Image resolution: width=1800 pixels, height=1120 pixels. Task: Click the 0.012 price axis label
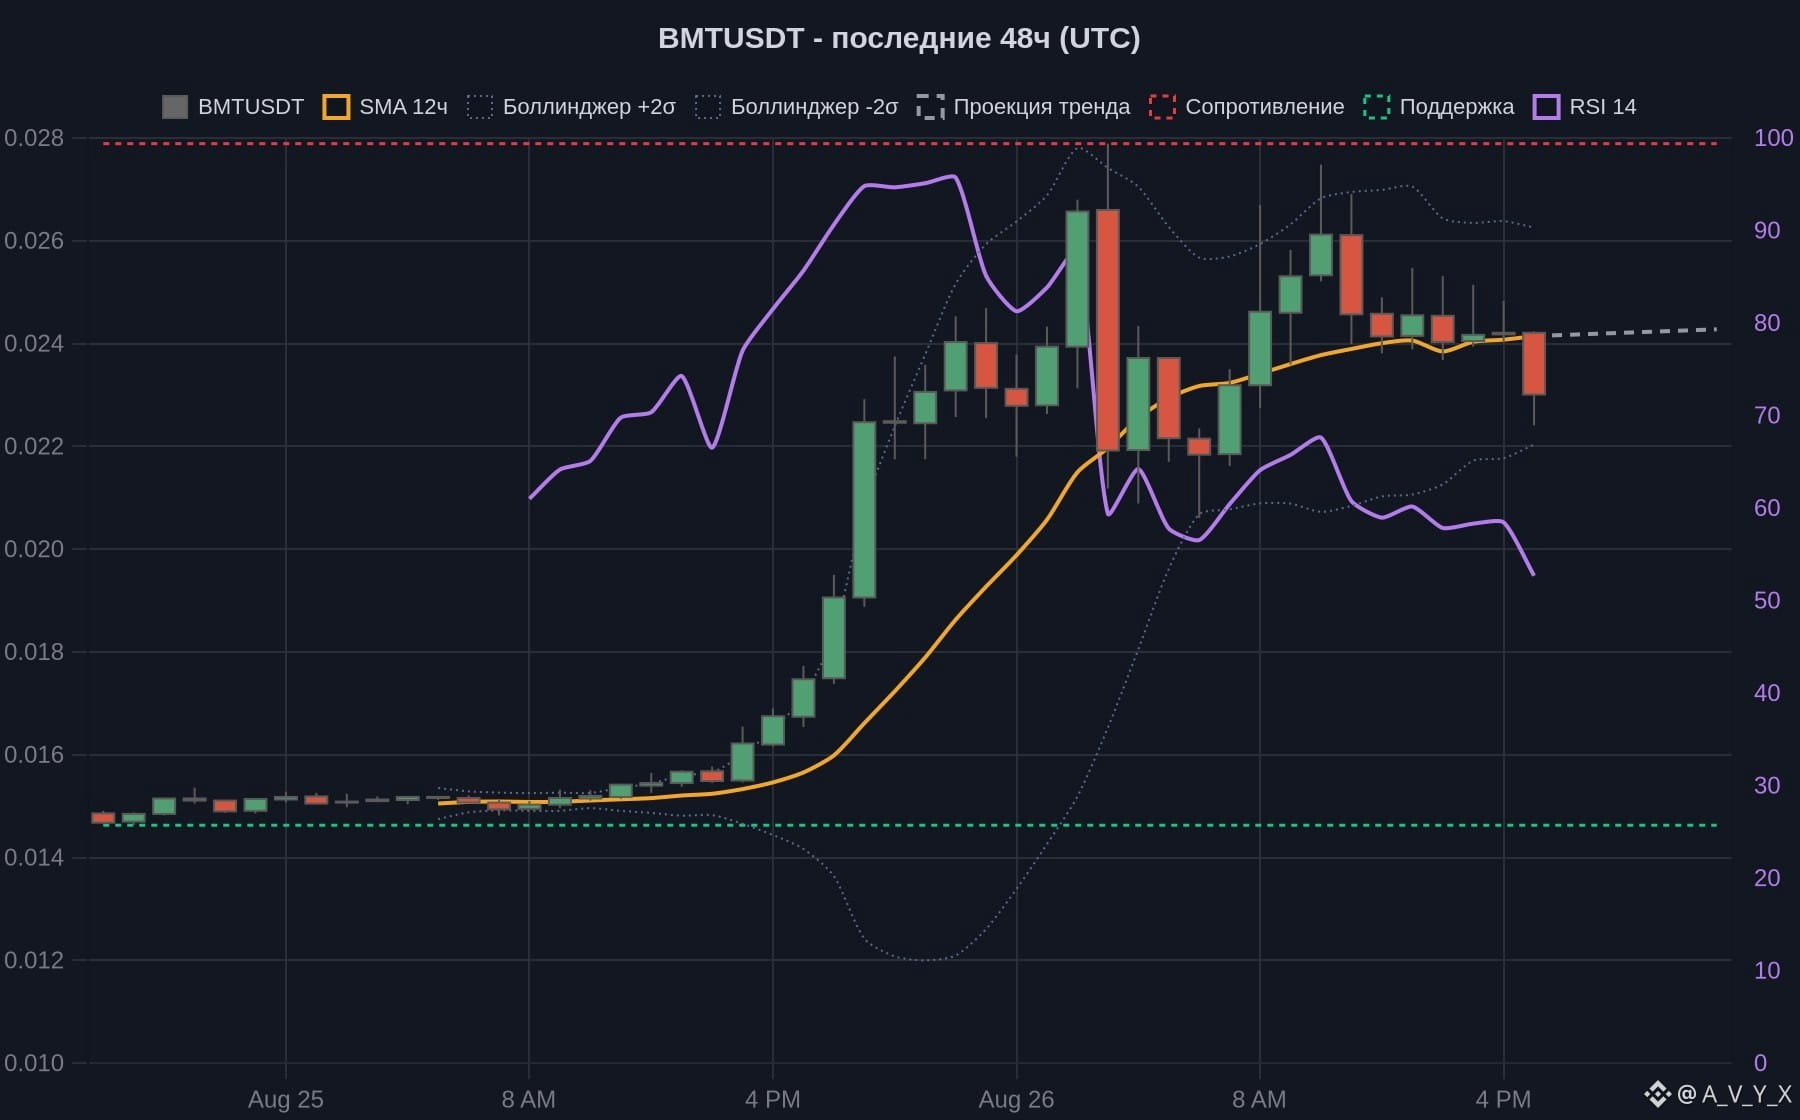[x=34, y=960]
